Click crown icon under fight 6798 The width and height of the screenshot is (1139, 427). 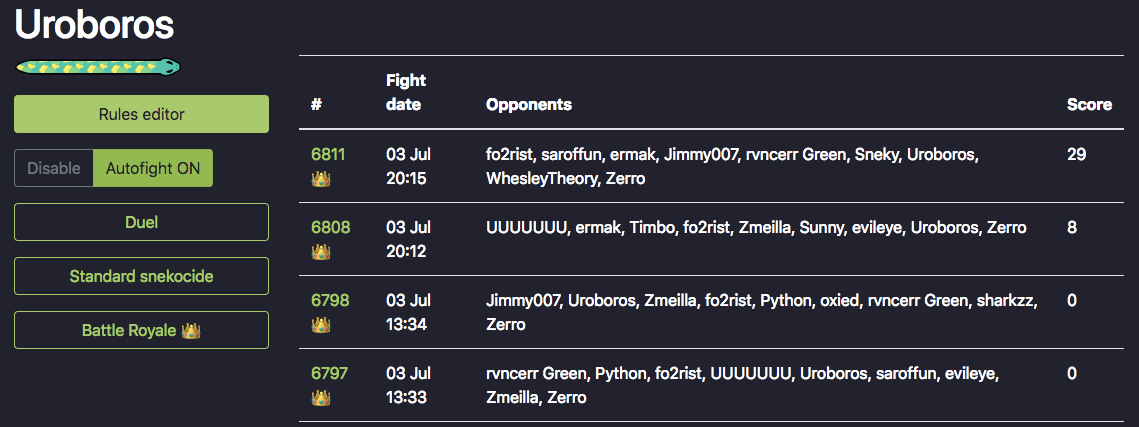[x=321, y=325]
